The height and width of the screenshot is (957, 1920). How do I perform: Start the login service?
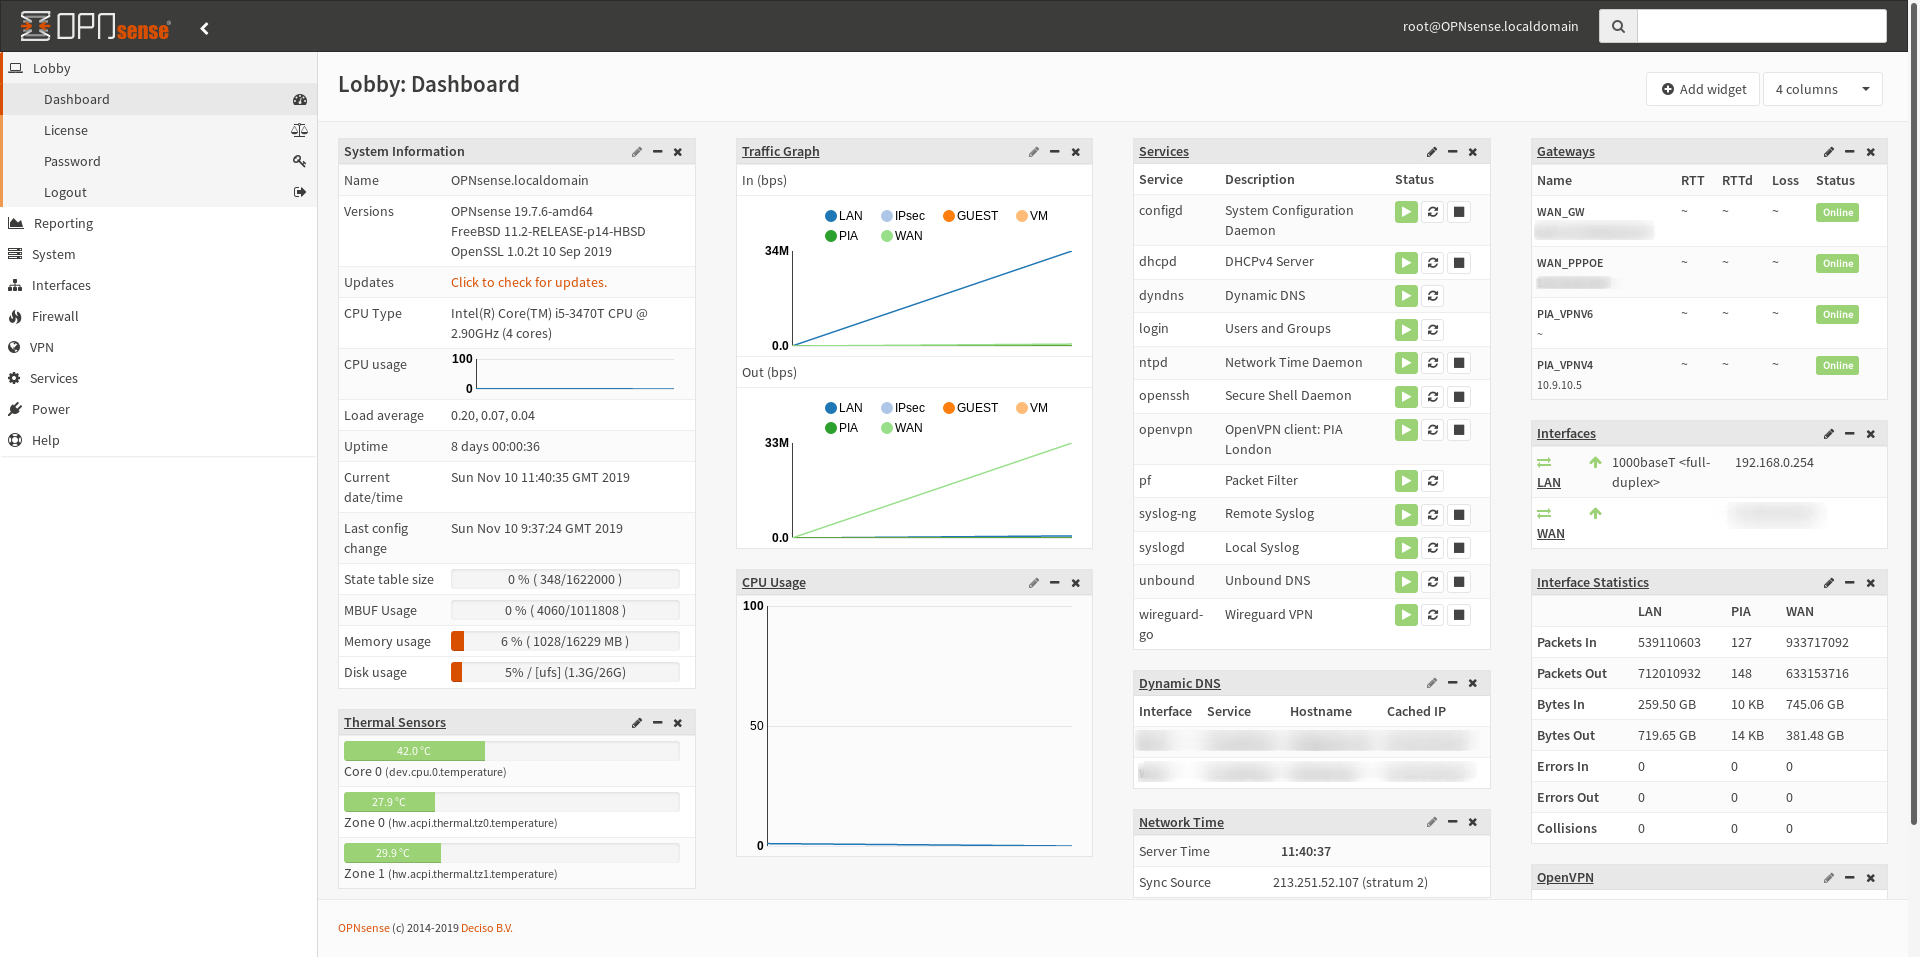point(1406,330)
